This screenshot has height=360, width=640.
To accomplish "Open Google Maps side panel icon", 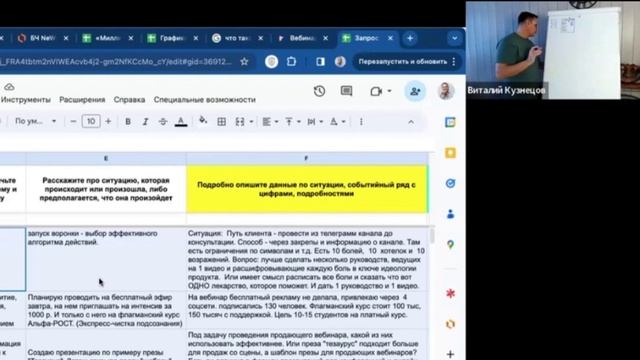I will click(x=450, y=244).
